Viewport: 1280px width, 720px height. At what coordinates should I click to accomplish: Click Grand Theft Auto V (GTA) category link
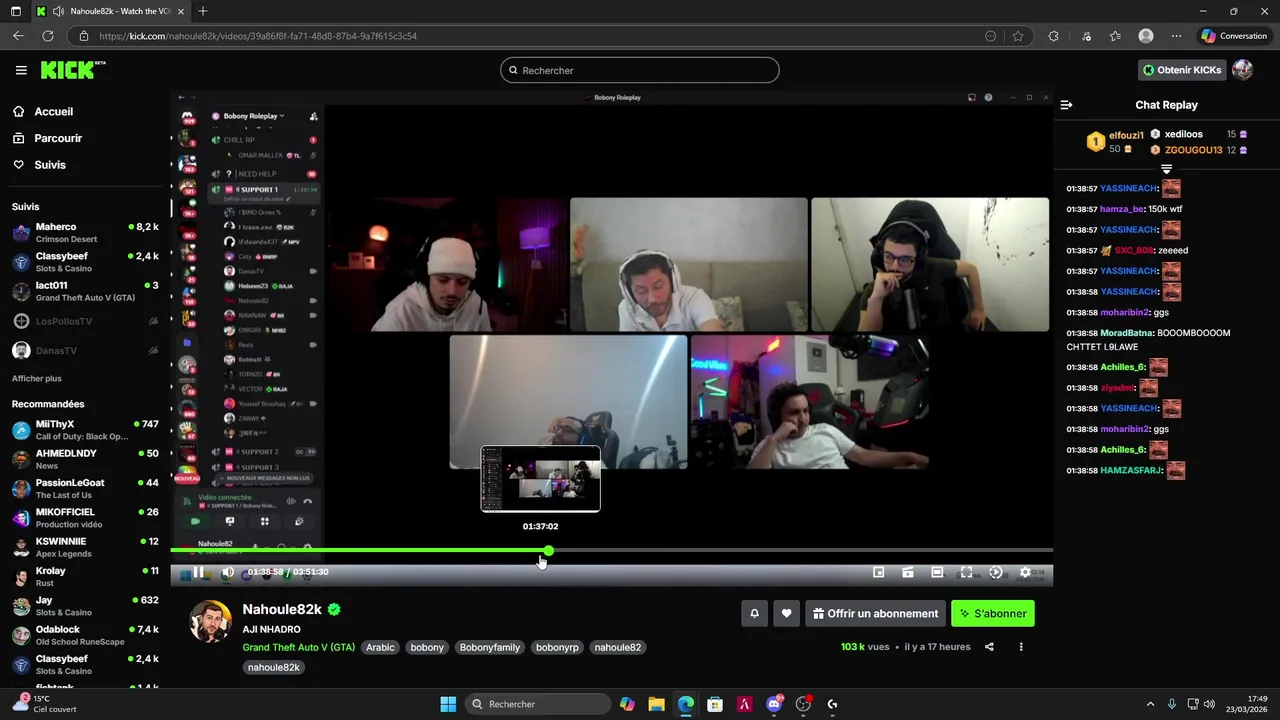(x=299, y=647)
